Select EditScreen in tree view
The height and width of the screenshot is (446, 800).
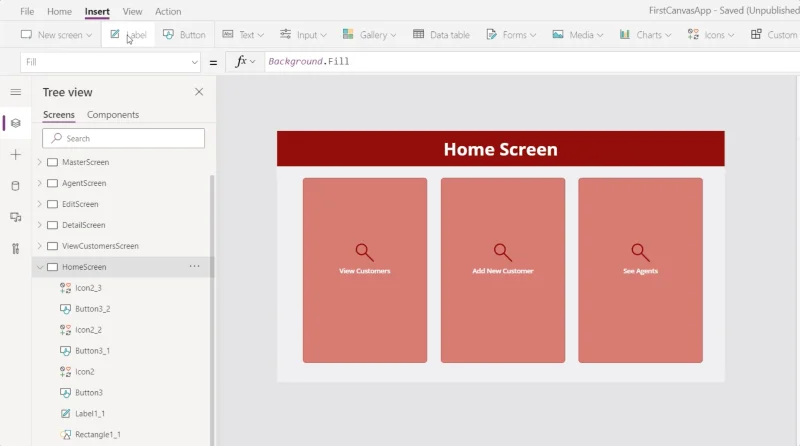(x=80, y=204)
